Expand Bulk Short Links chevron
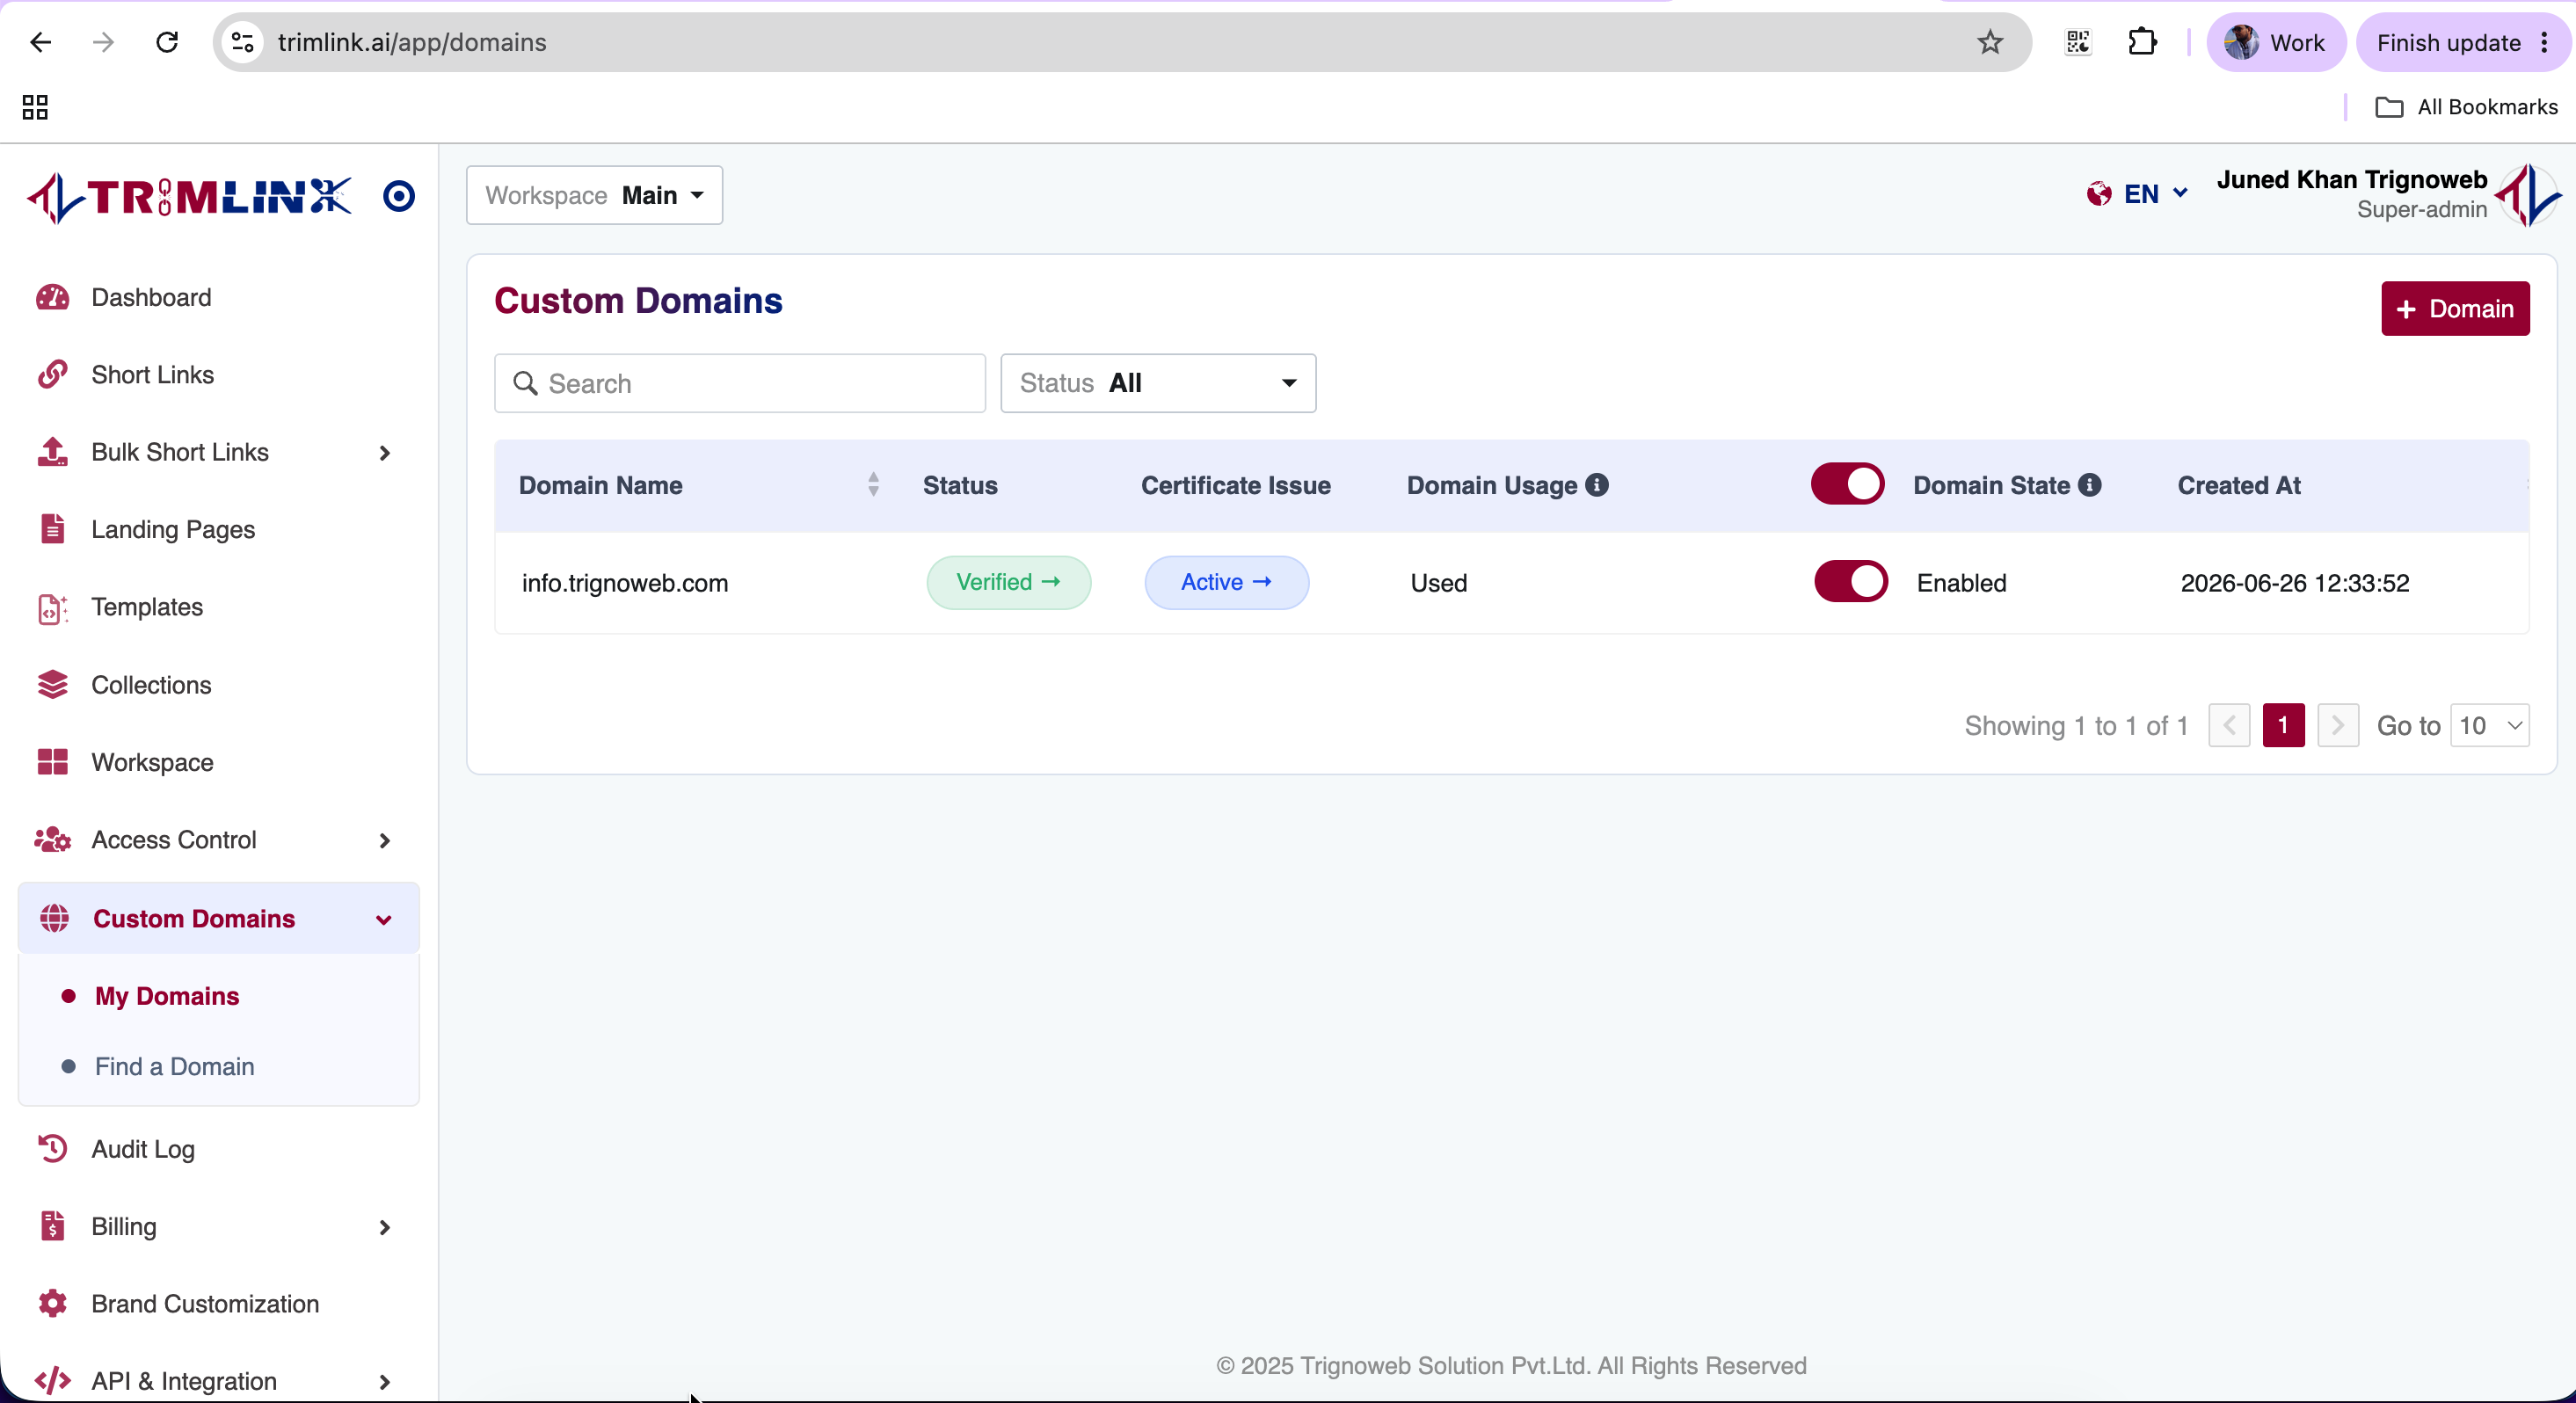This screenshot has width=2576, height=1403. (x=385, y=452)
